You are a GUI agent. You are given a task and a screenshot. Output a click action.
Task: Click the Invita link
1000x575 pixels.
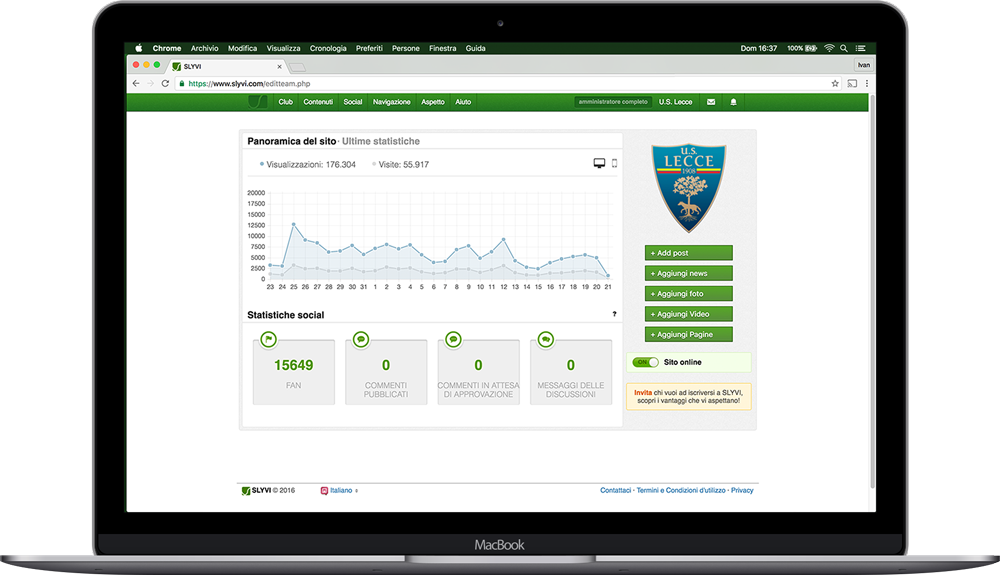click(643, 393)
